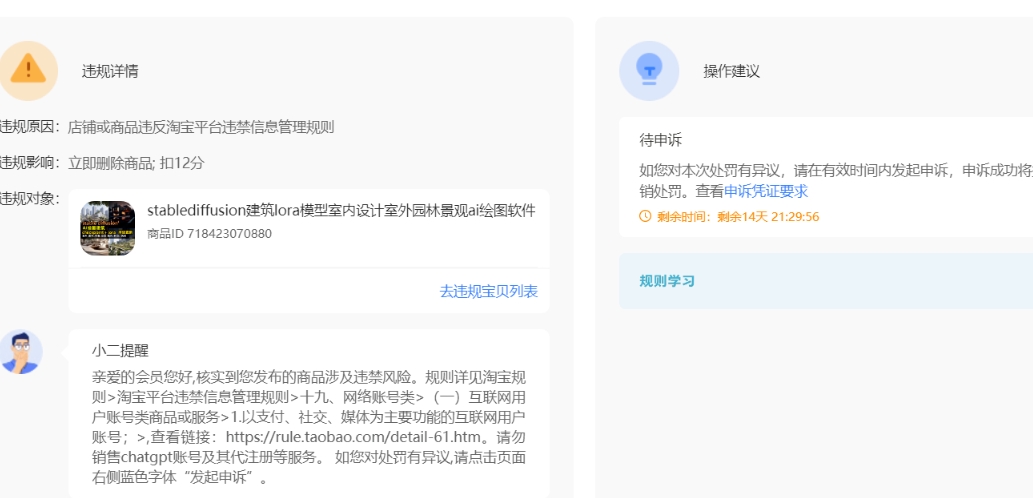This screenshot has height=498, width=1033.
Task: Select the 违规详情 panel heading
Action: 110,71
